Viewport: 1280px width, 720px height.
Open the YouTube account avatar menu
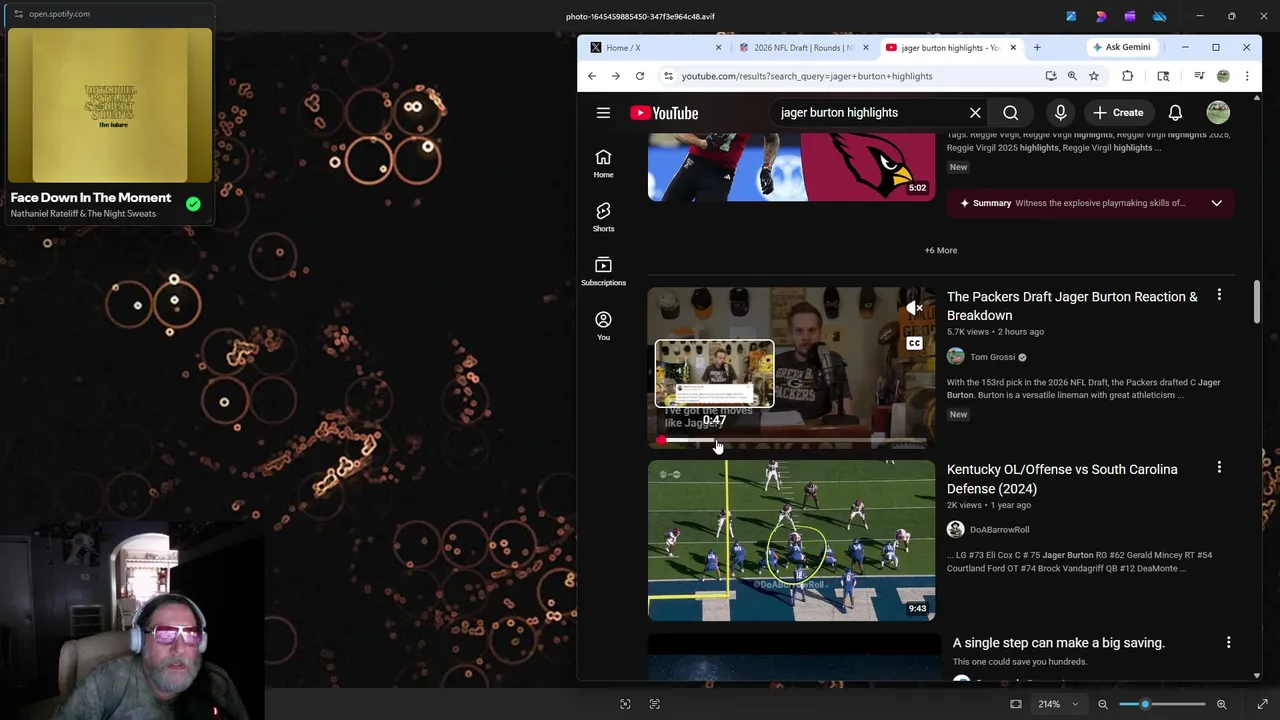[x=1217, y=113]
